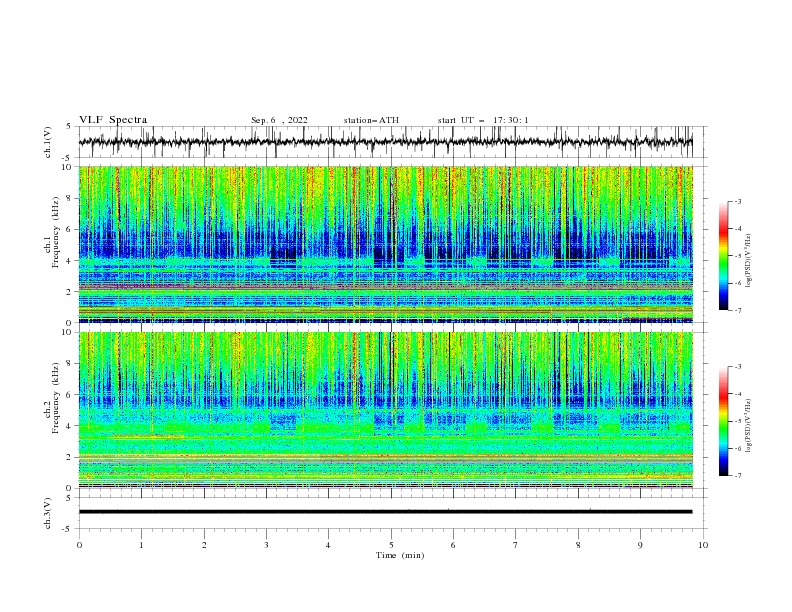Click the "start UT = 17:30:1" text

pos(483,120)
